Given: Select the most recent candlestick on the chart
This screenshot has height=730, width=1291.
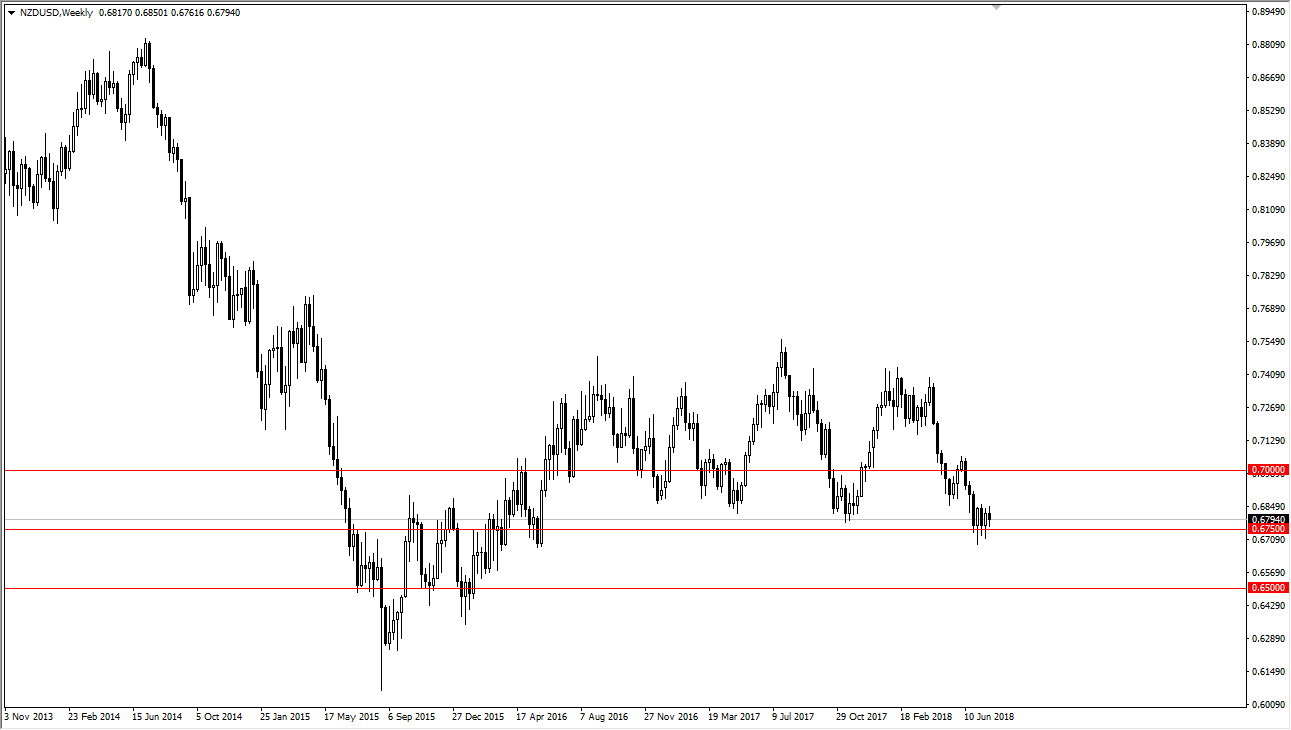Looking at the screenshot, I should (x=990, y=515).
